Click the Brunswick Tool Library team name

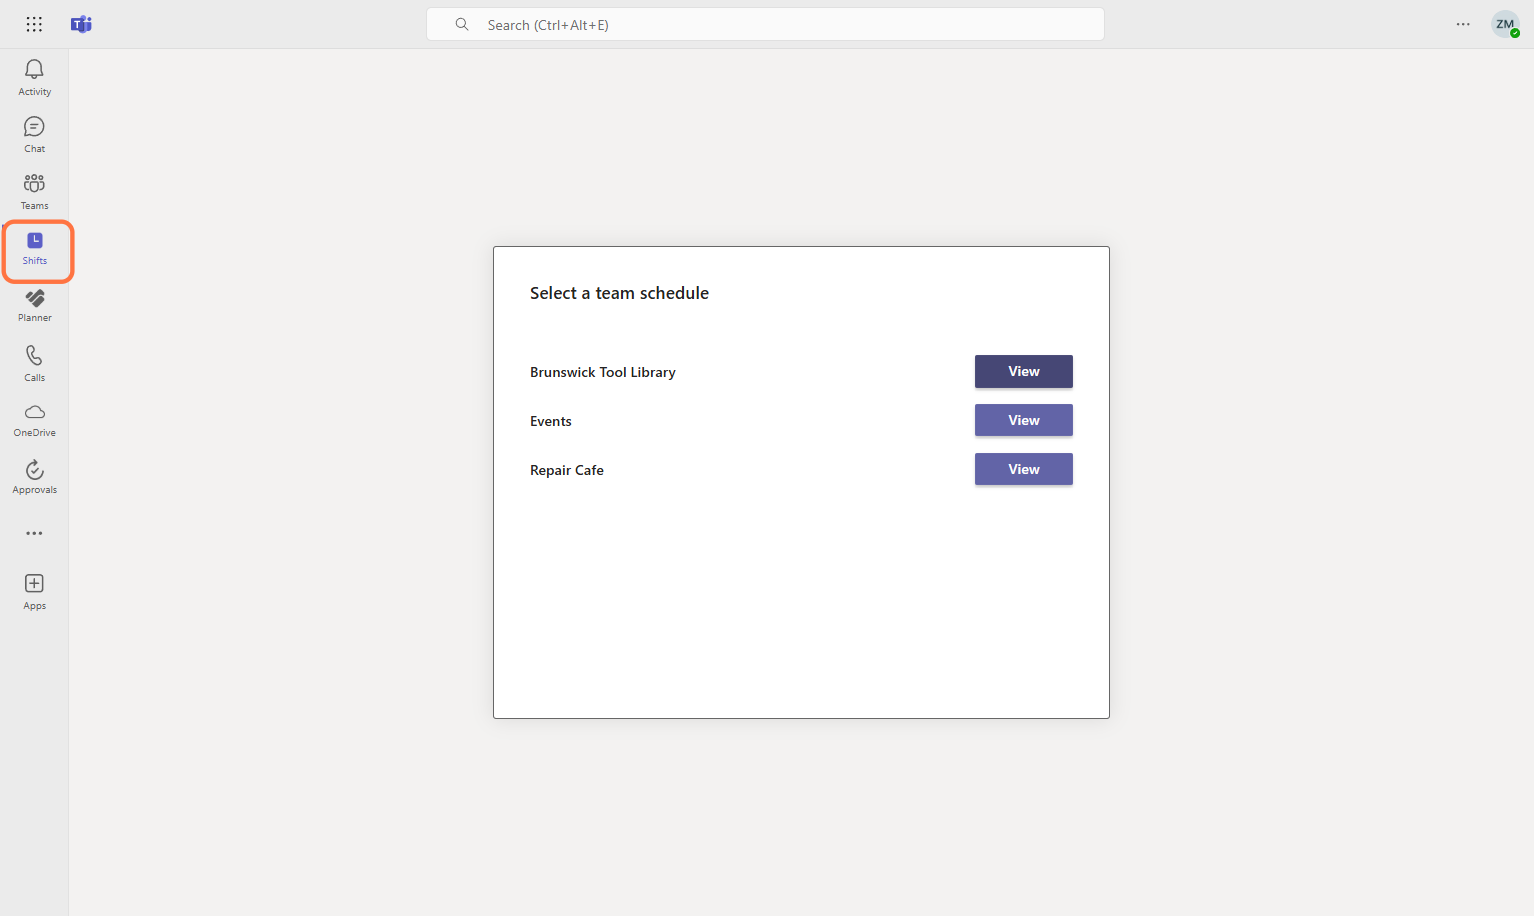(603, 372)
